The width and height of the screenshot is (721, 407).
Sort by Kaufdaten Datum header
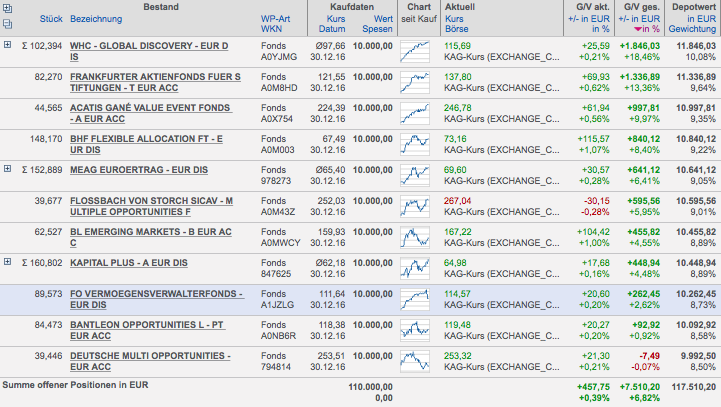click(332, 29)
